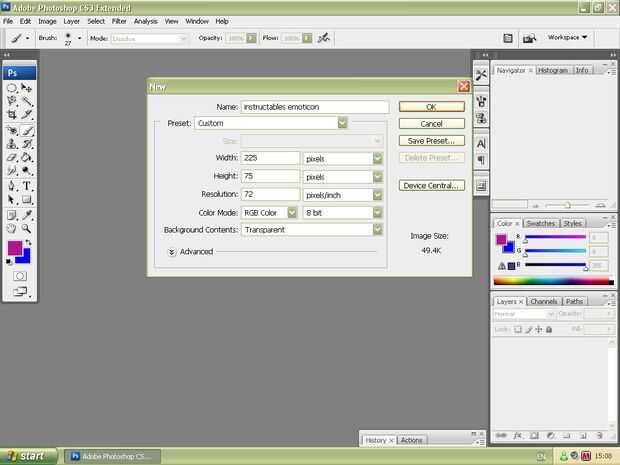This screenshot has height=465, width=620.
Task: Open the Layer menu
Action: tap(72, 21)
